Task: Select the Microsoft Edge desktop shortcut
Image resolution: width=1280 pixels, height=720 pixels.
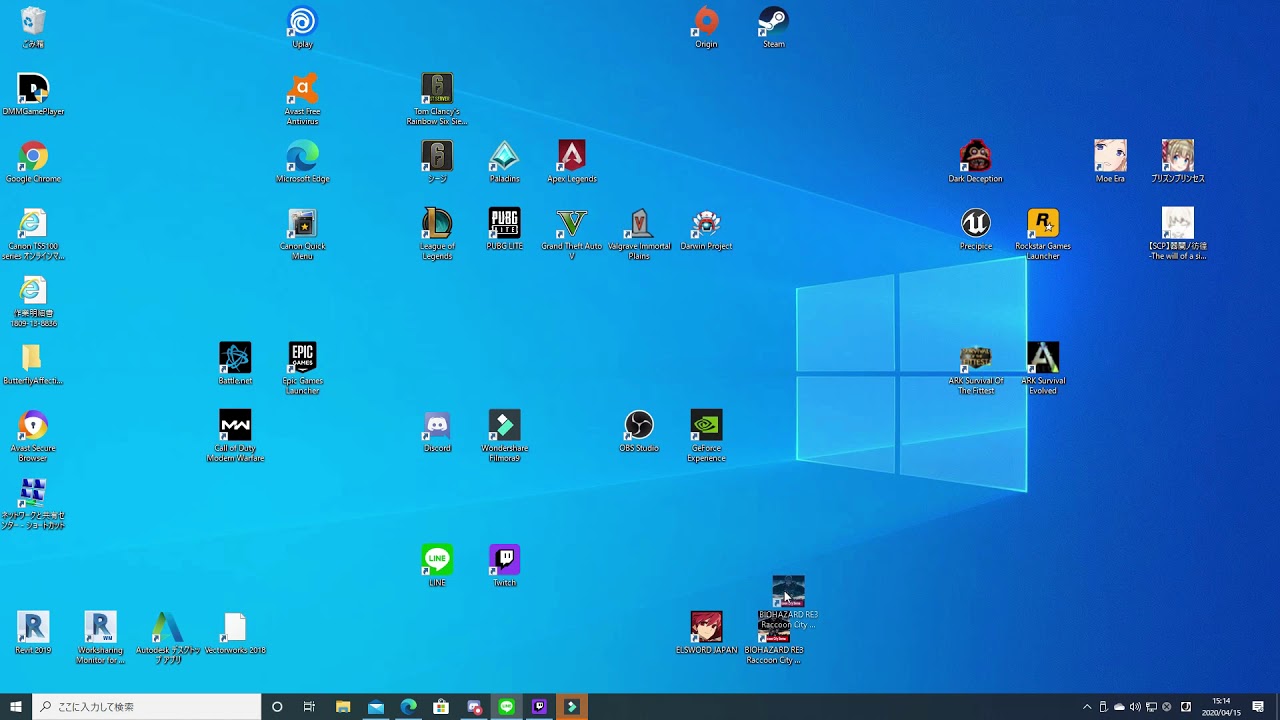Action: [x=302, y=162]
